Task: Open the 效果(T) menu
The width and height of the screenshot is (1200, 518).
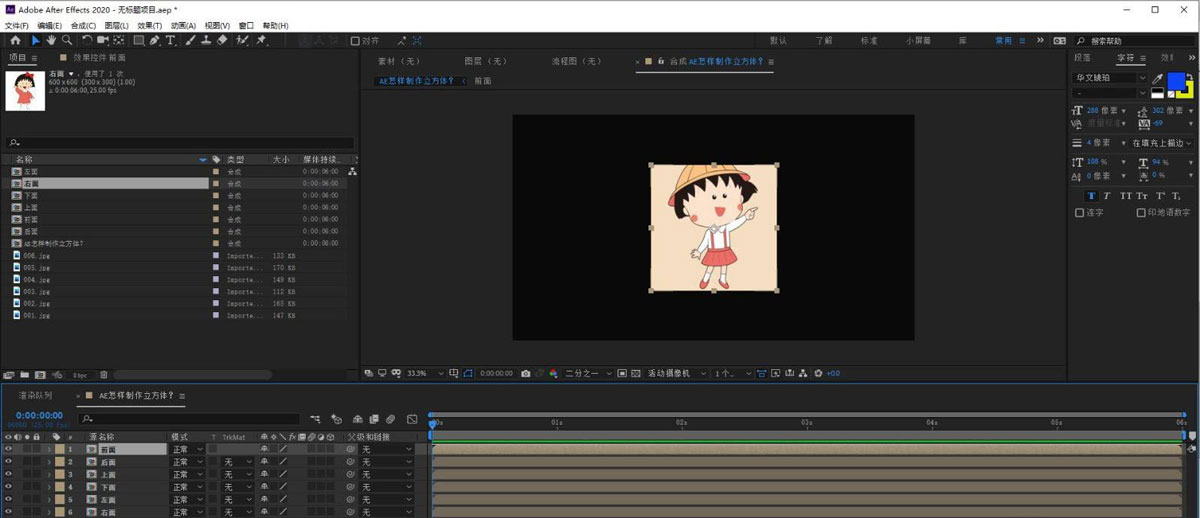Action: [x=150, y=25]
